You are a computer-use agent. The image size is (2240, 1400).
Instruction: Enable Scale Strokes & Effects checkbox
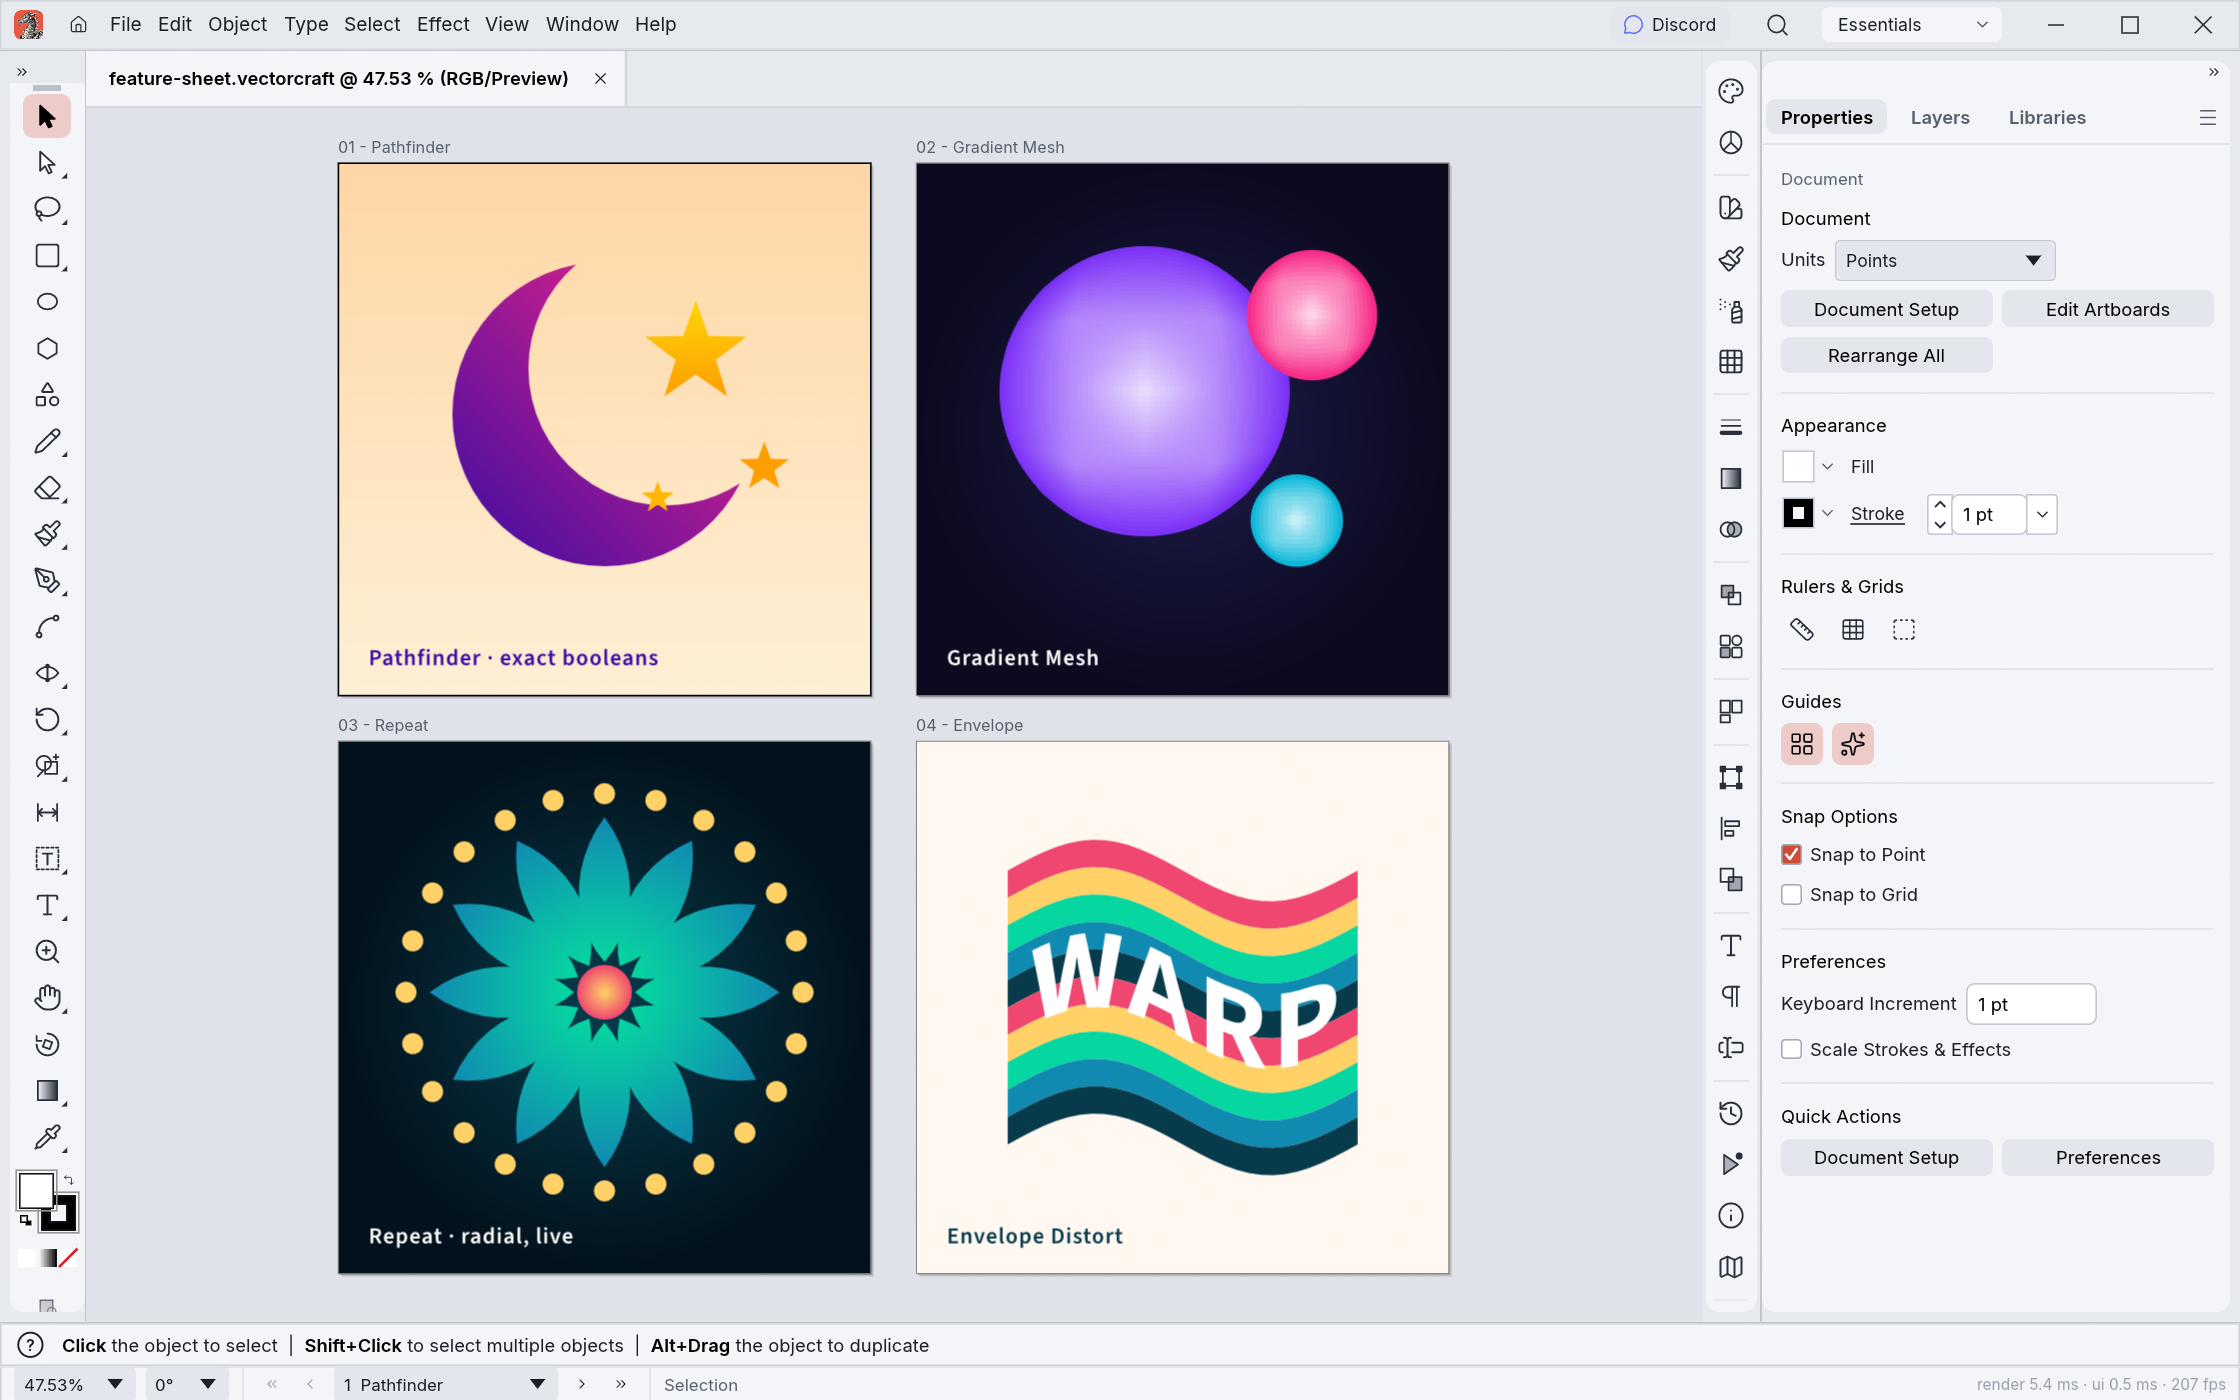point(1792,1050)
